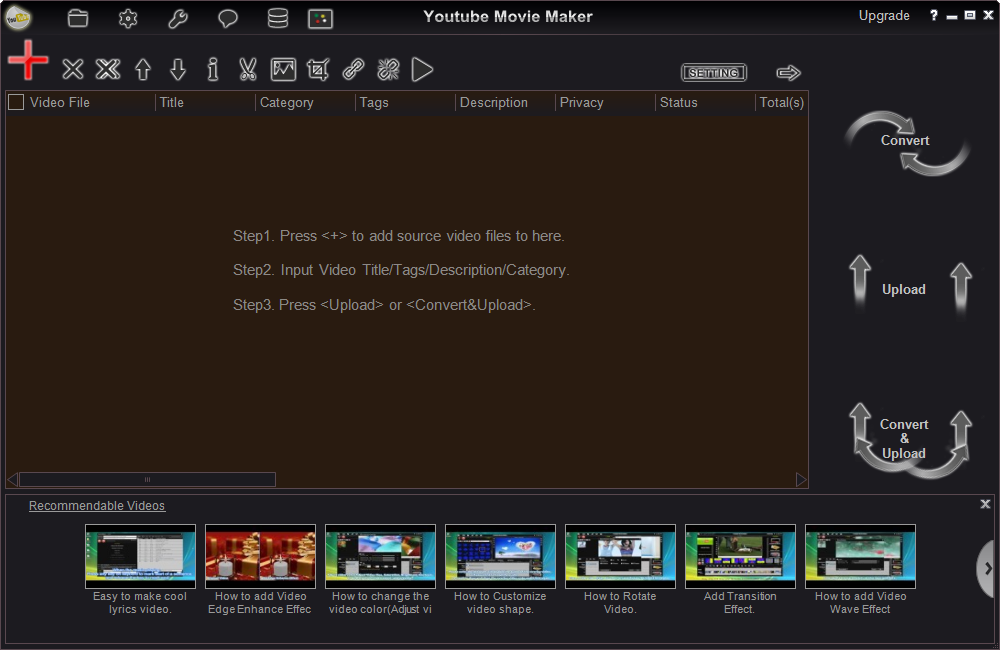
Task: Click the Category column header
Action: 286,102
